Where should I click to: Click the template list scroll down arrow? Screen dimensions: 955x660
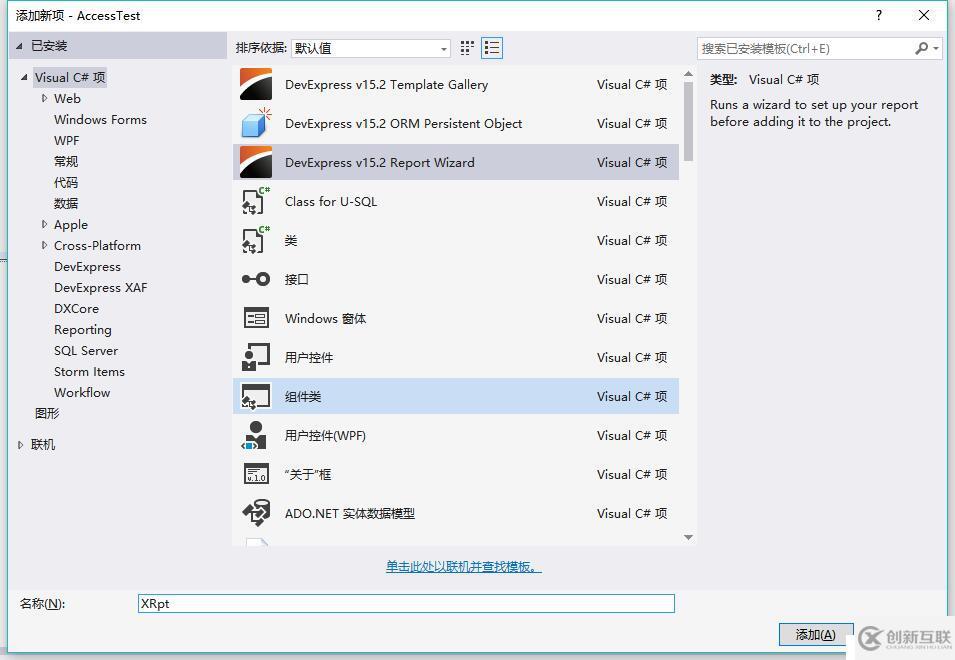pyautogui.click(x=688, y=537)
